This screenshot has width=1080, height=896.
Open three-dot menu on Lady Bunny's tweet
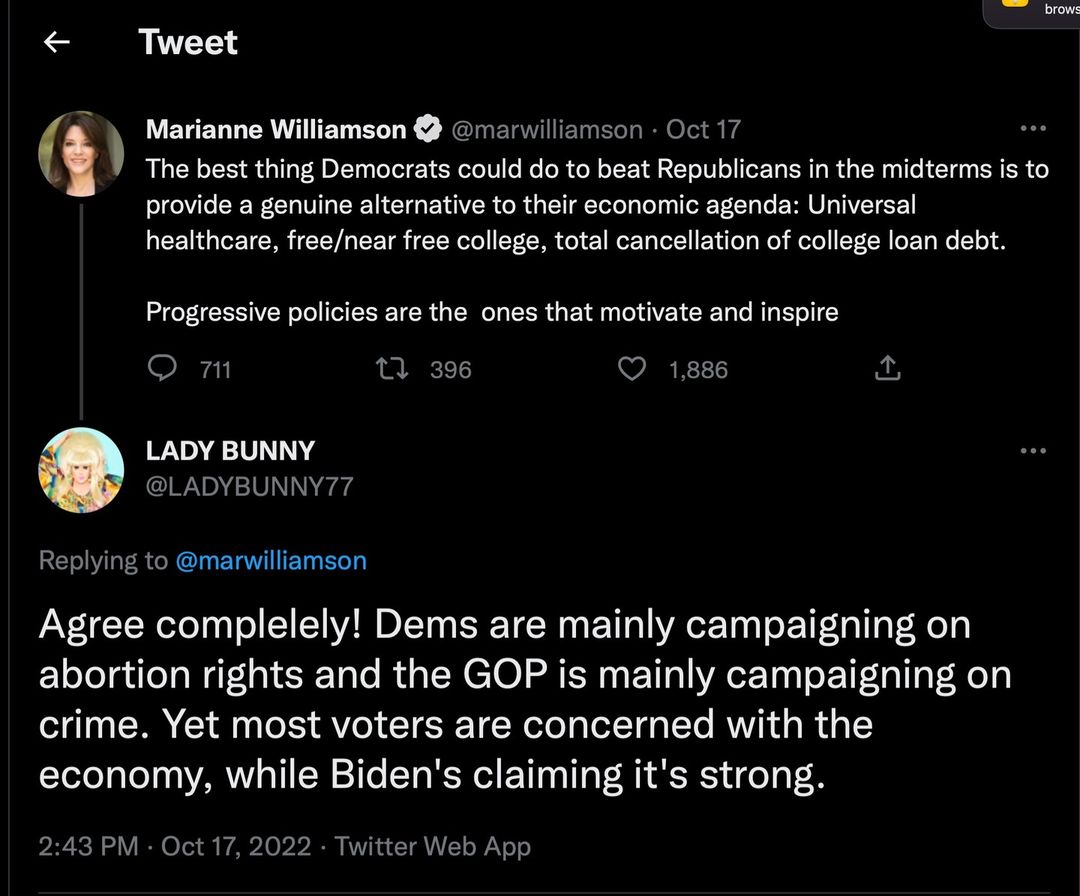1032,450
